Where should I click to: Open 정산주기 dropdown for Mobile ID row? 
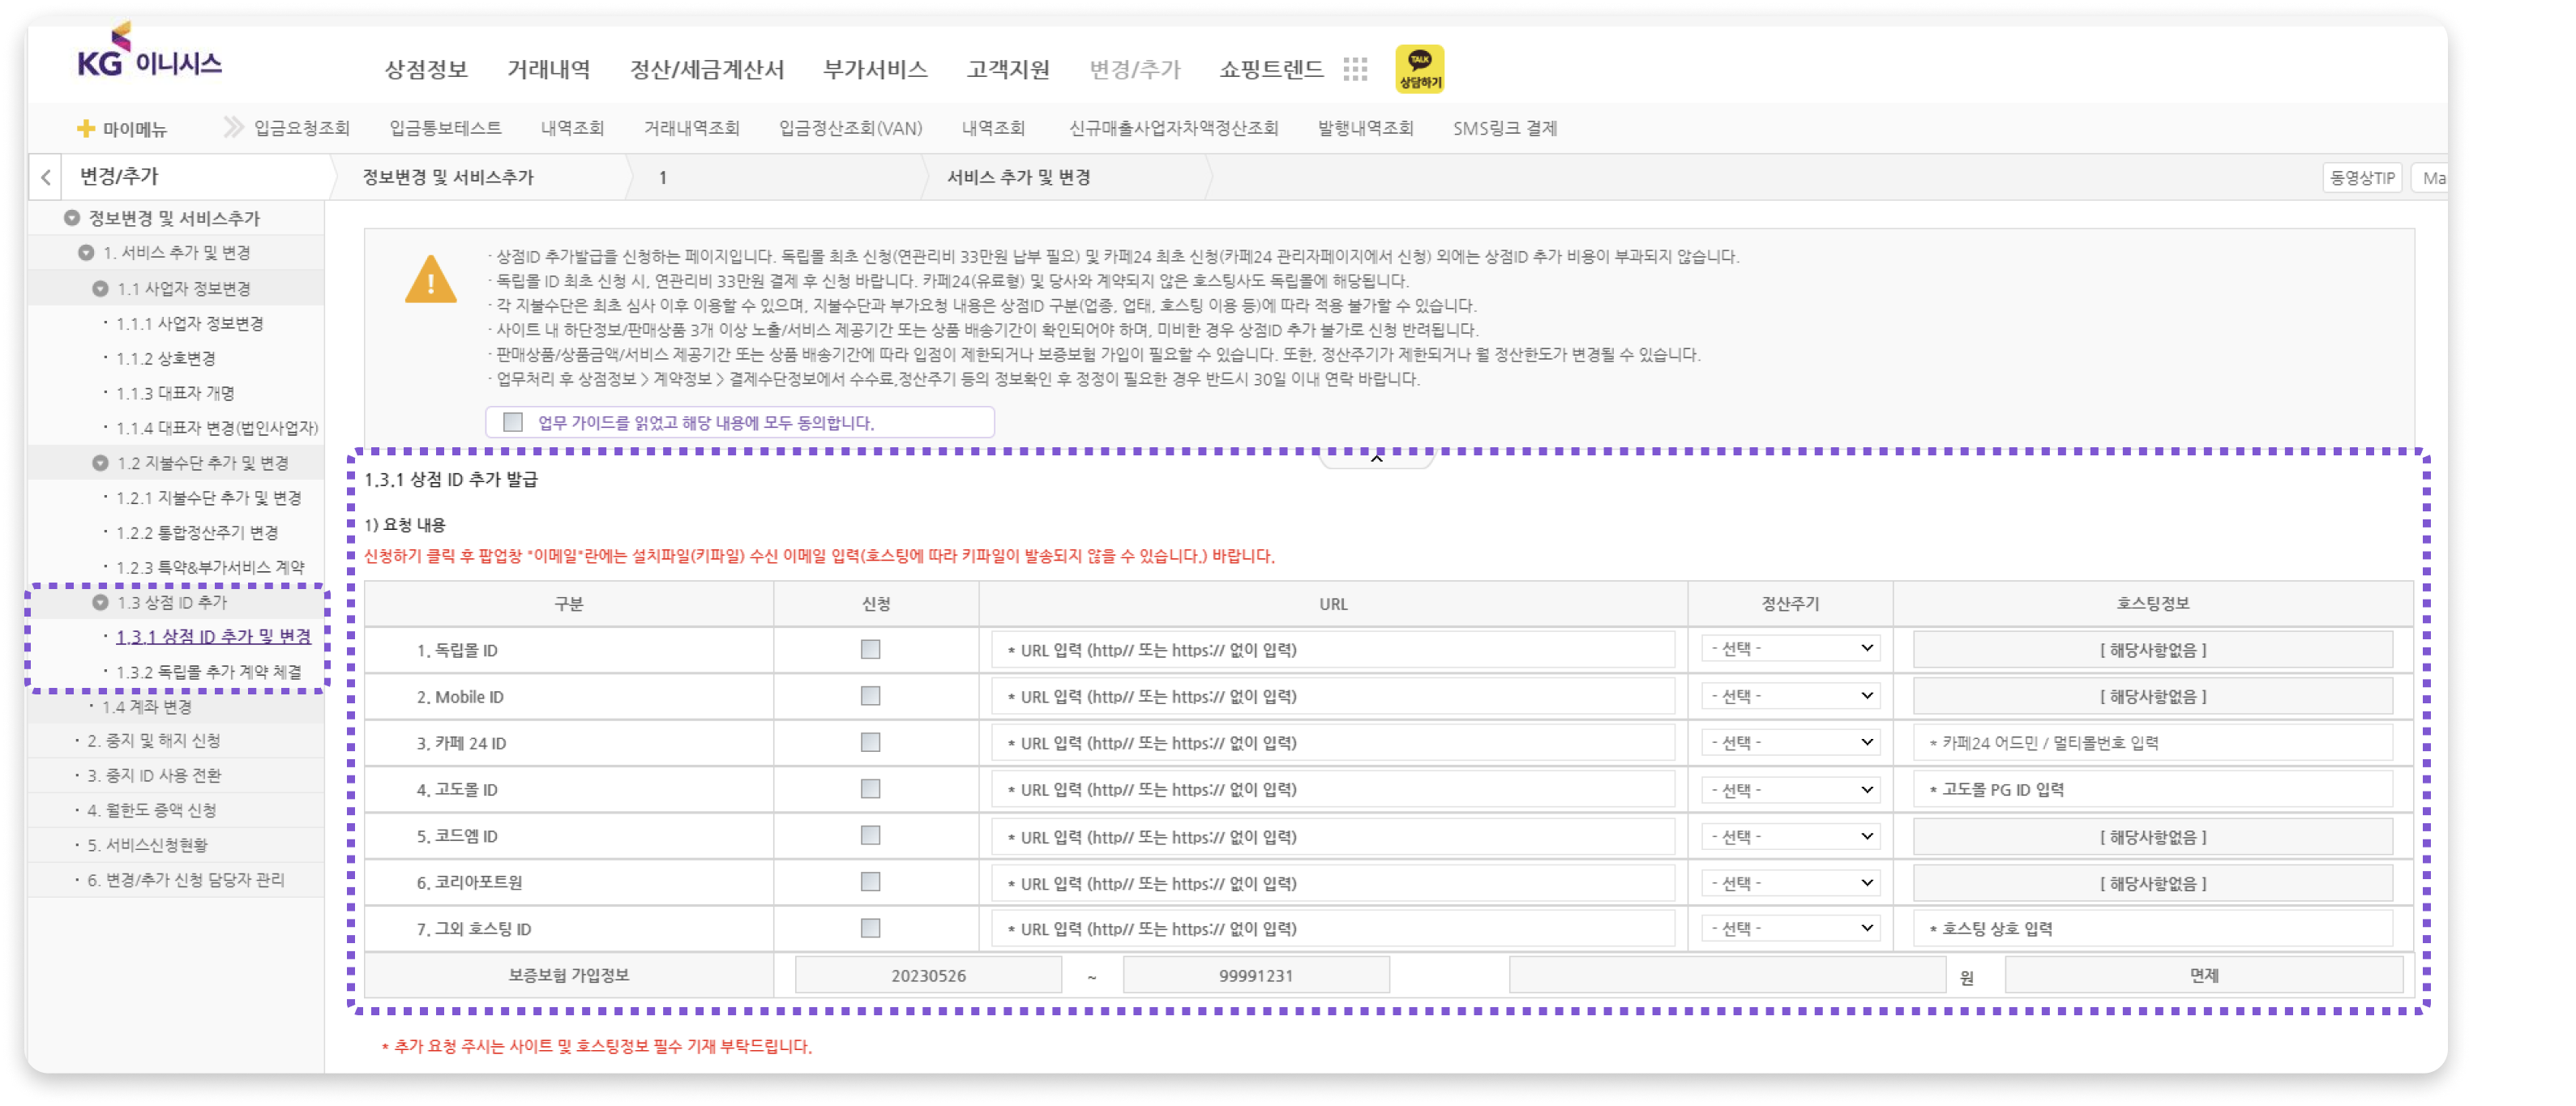1790,696
